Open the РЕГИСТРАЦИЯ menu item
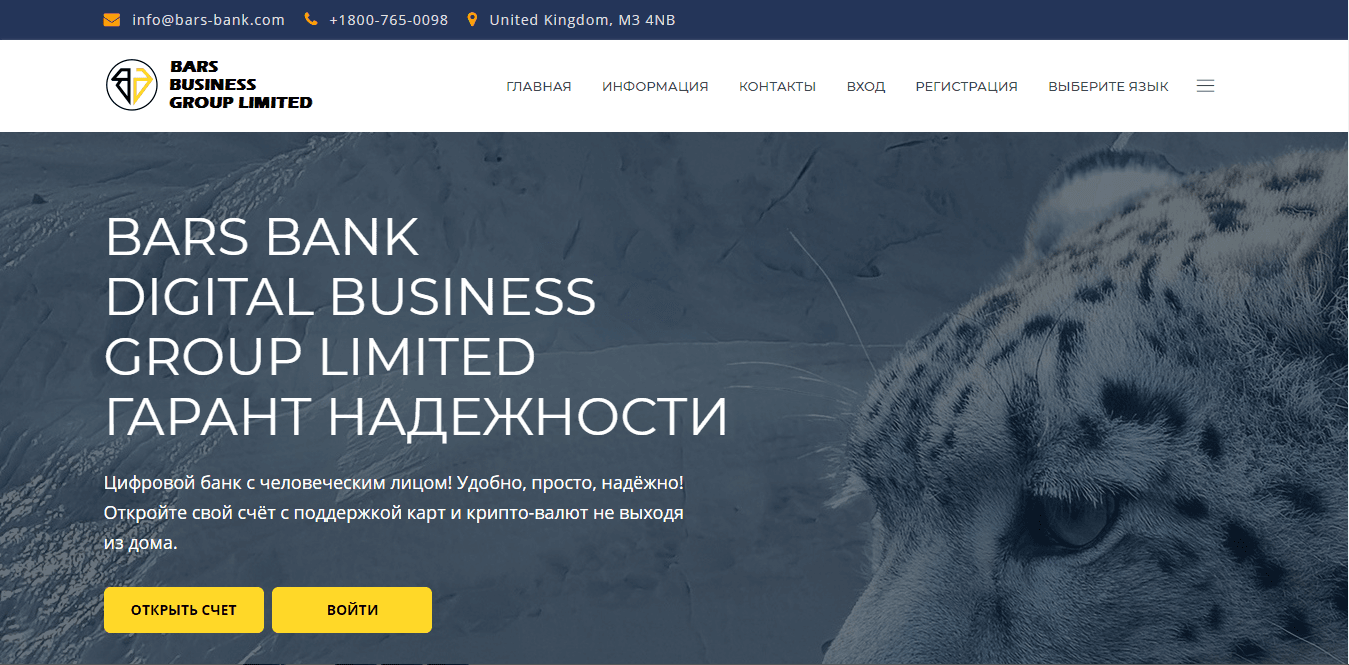 click(x=966, y=86)
